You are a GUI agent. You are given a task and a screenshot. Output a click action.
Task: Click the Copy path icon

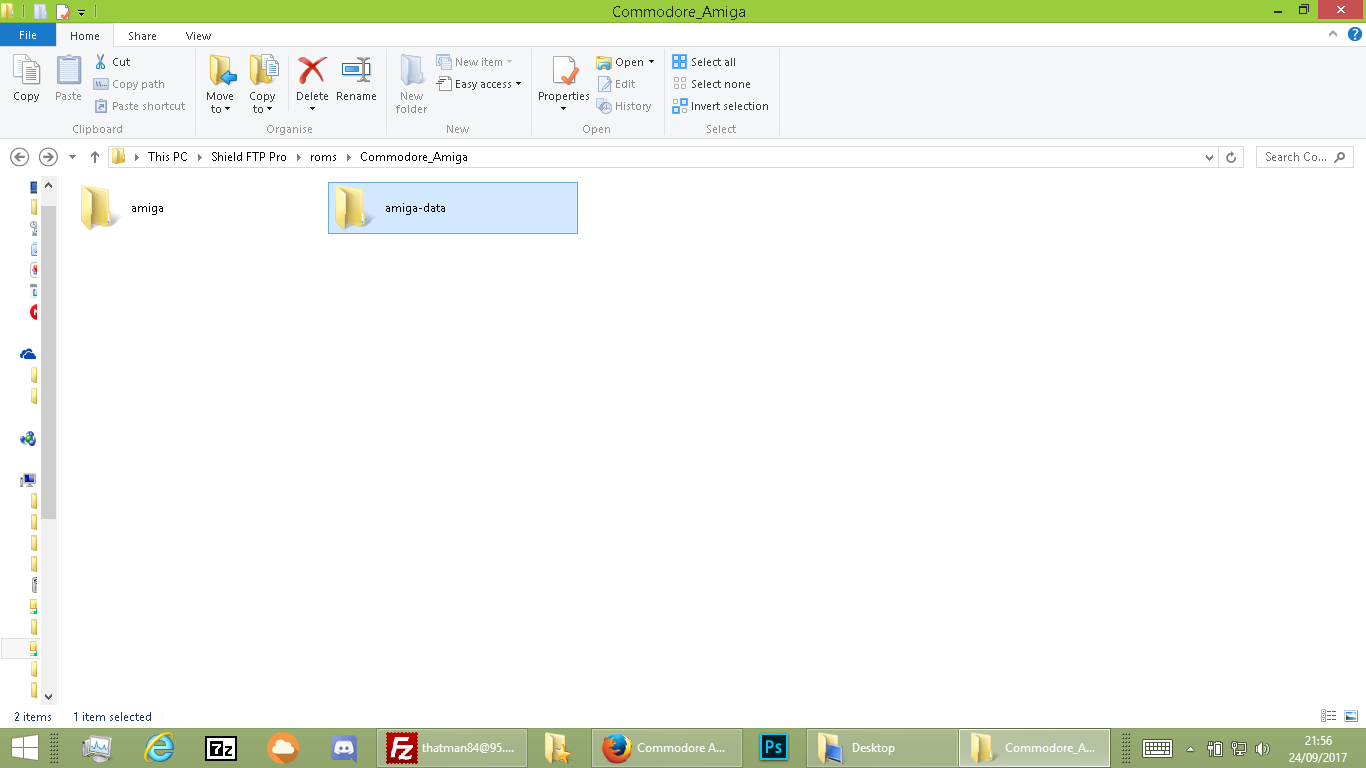pyautogui.click(x=130, y=83)
